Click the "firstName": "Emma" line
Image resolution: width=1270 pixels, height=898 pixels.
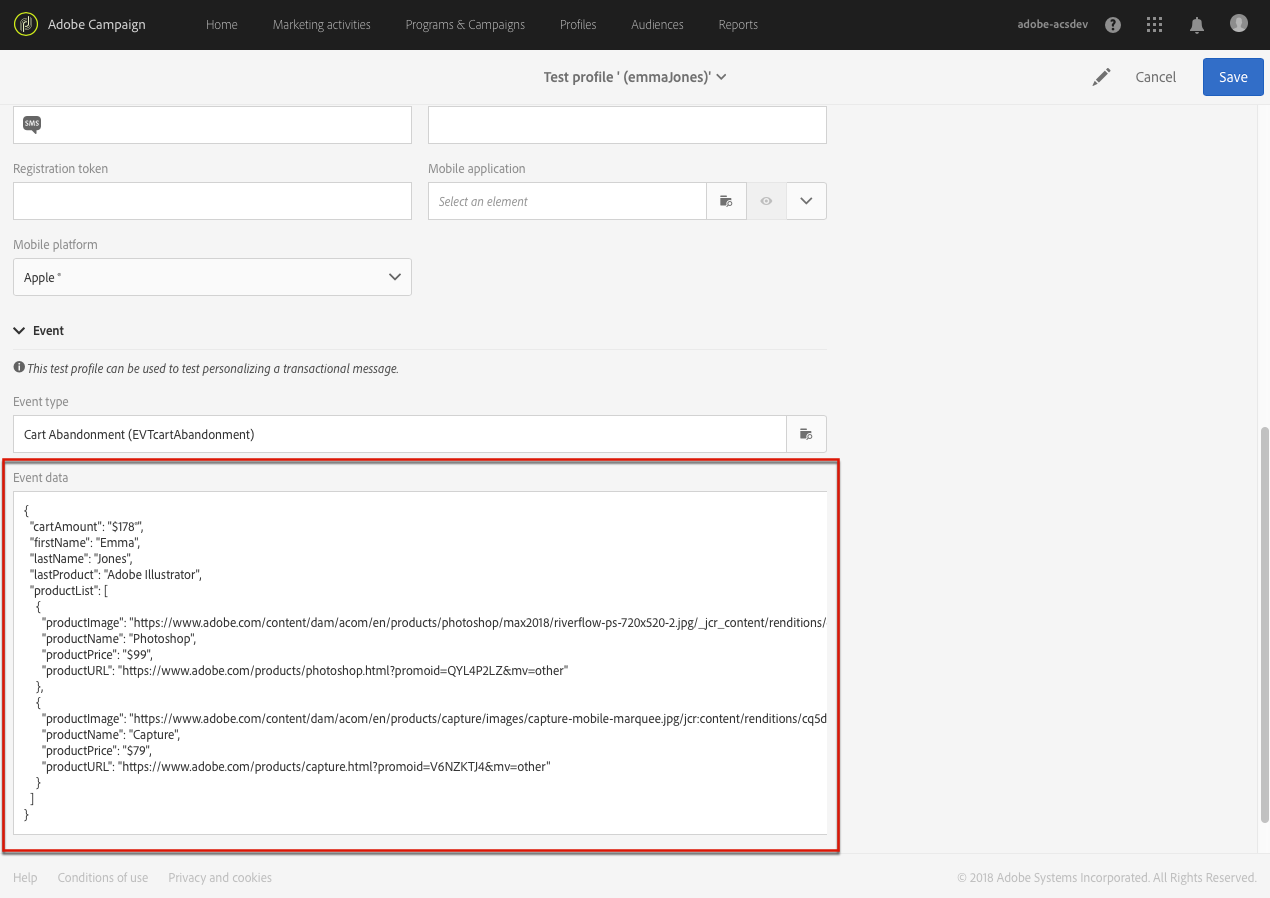84,543
